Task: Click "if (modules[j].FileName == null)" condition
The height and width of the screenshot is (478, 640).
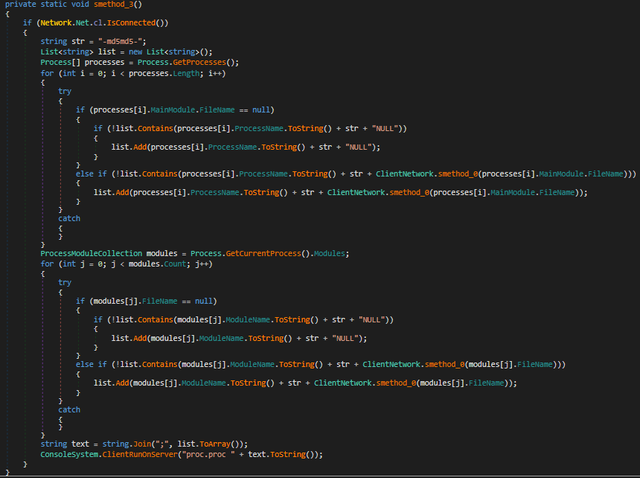Action: click(146, 301)
